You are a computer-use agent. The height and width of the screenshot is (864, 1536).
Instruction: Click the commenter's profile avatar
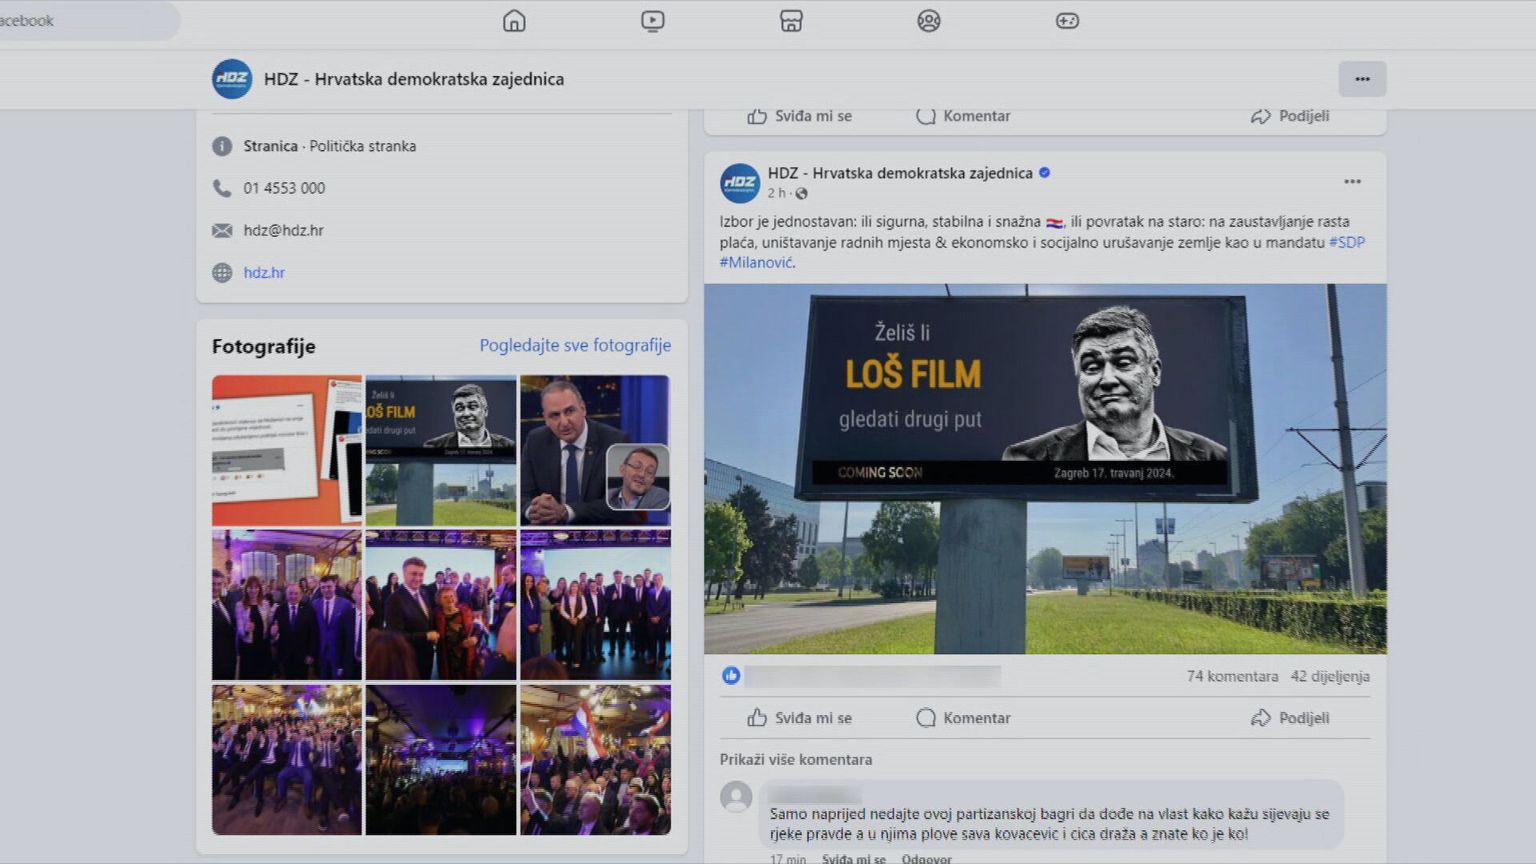(x=737, y=797)
